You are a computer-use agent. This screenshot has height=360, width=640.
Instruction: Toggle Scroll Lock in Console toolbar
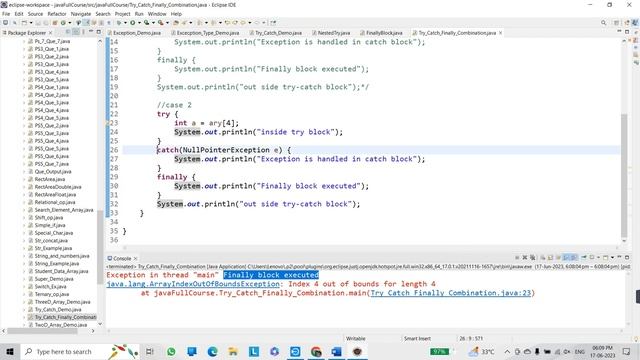(x=550, y=258)
